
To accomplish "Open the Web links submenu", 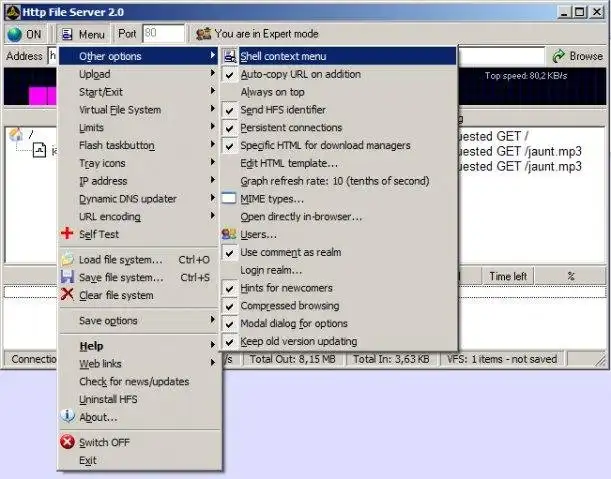I will point(139,364).
